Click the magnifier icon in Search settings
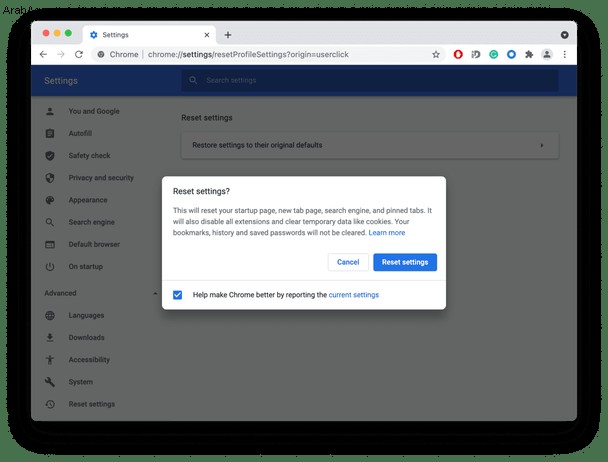The image size is (608, 462). 193,80
